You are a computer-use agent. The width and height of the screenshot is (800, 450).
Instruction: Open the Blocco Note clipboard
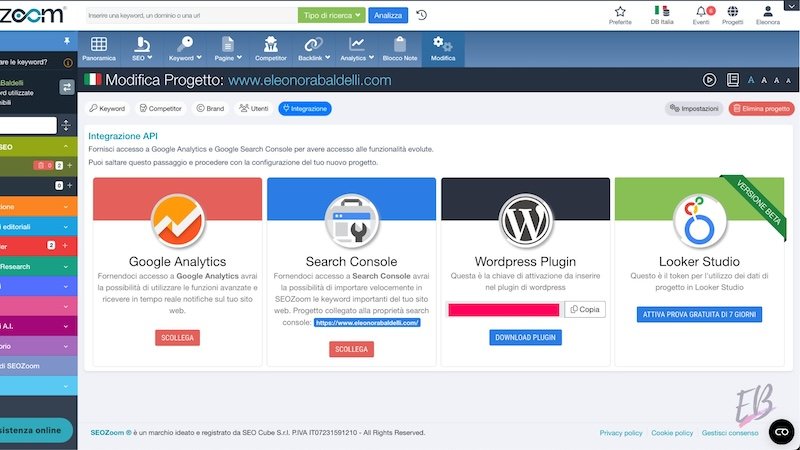(400, 49)
